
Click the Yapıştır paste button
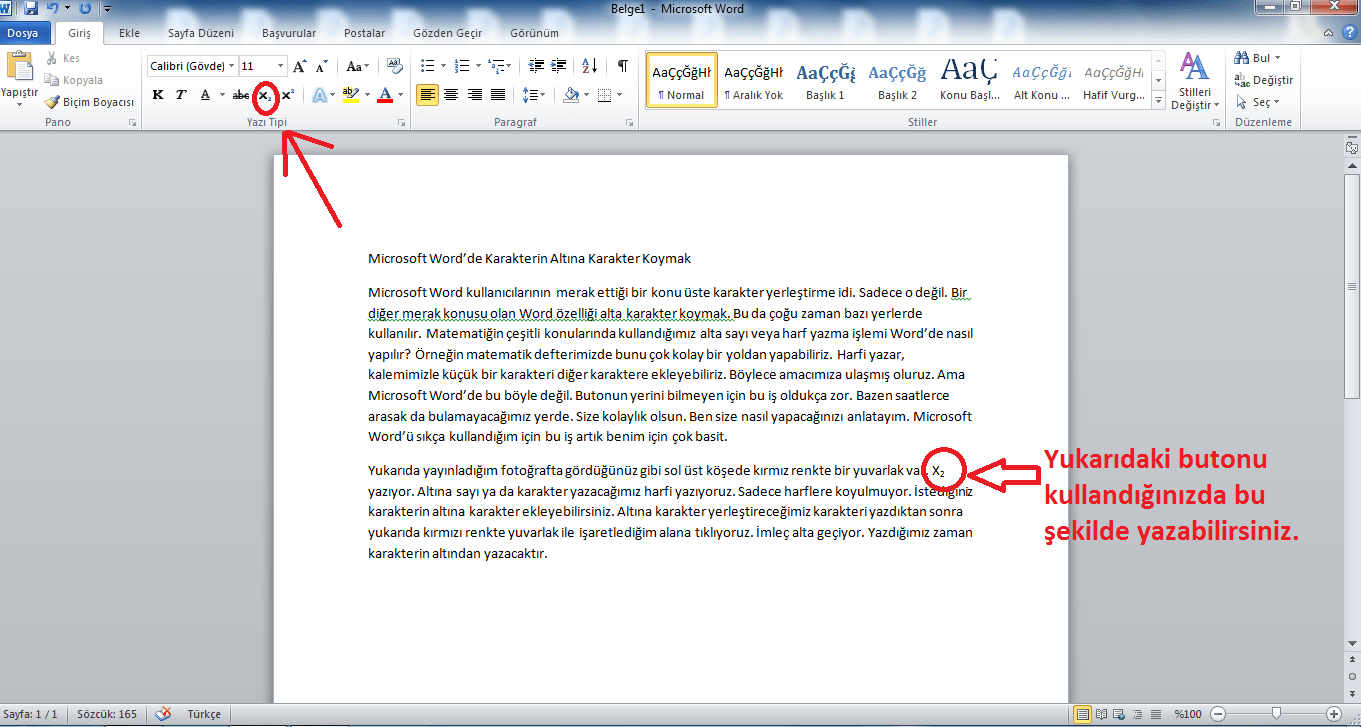19,78
